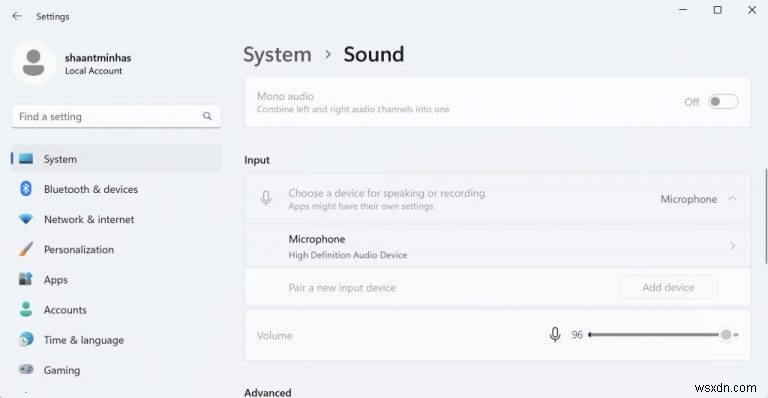The width and height of the screenshot is (768, 398).
Task: Click the Apps icon in sidebar
Action: [x=26, y=279]
